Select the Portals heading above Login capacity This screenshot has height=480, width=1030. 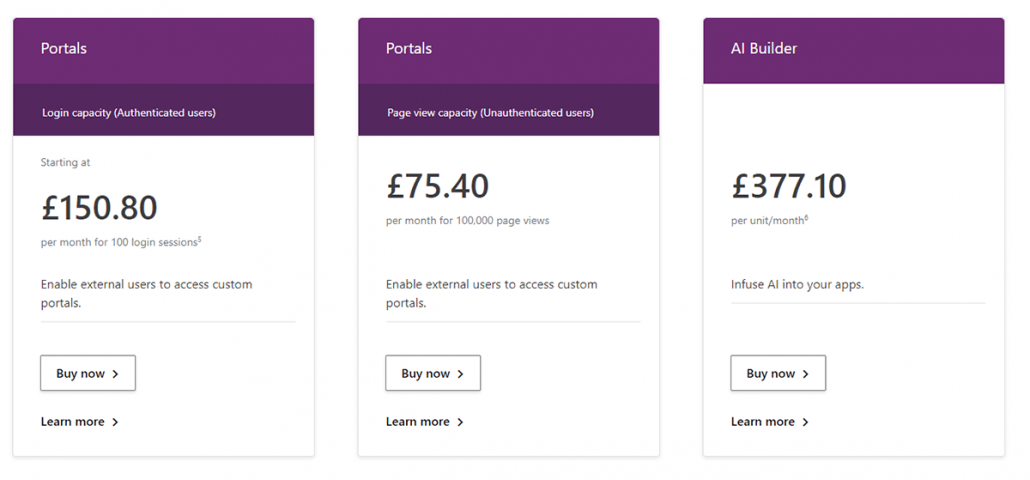tap(64, 48)
